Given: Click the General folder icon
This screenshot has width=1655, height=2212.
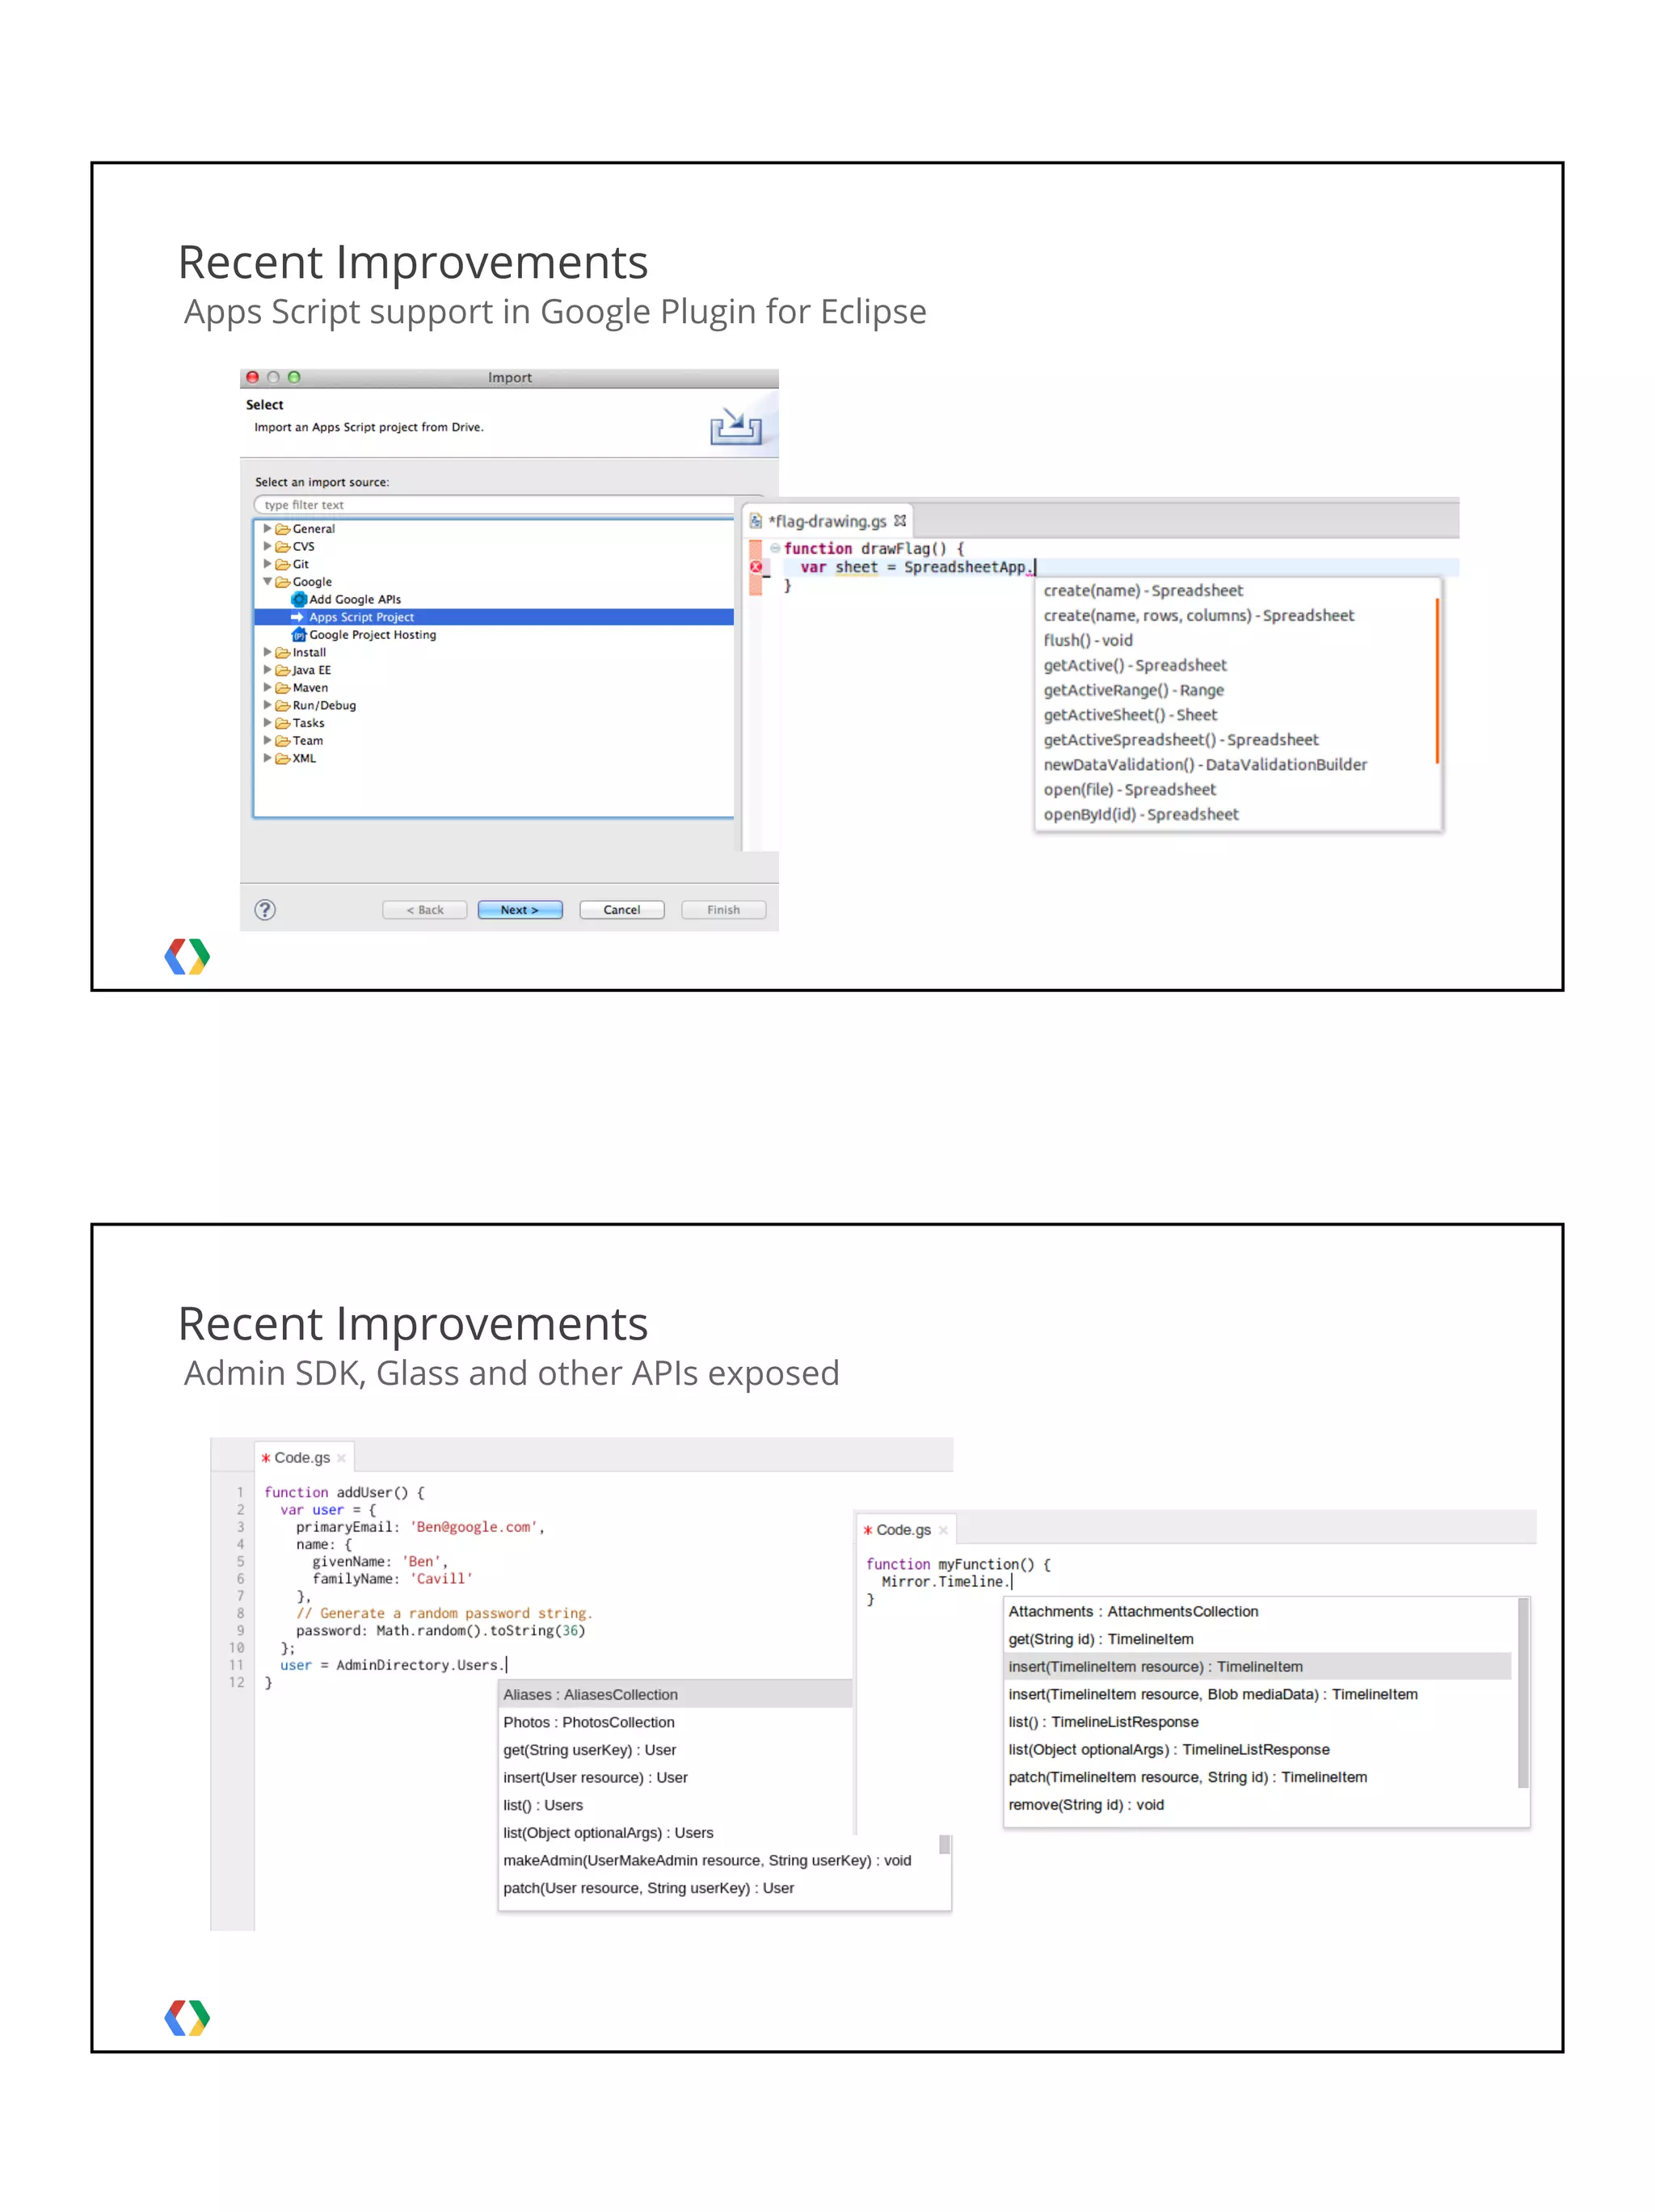Looking at the screenshot, I should [283, 529].
